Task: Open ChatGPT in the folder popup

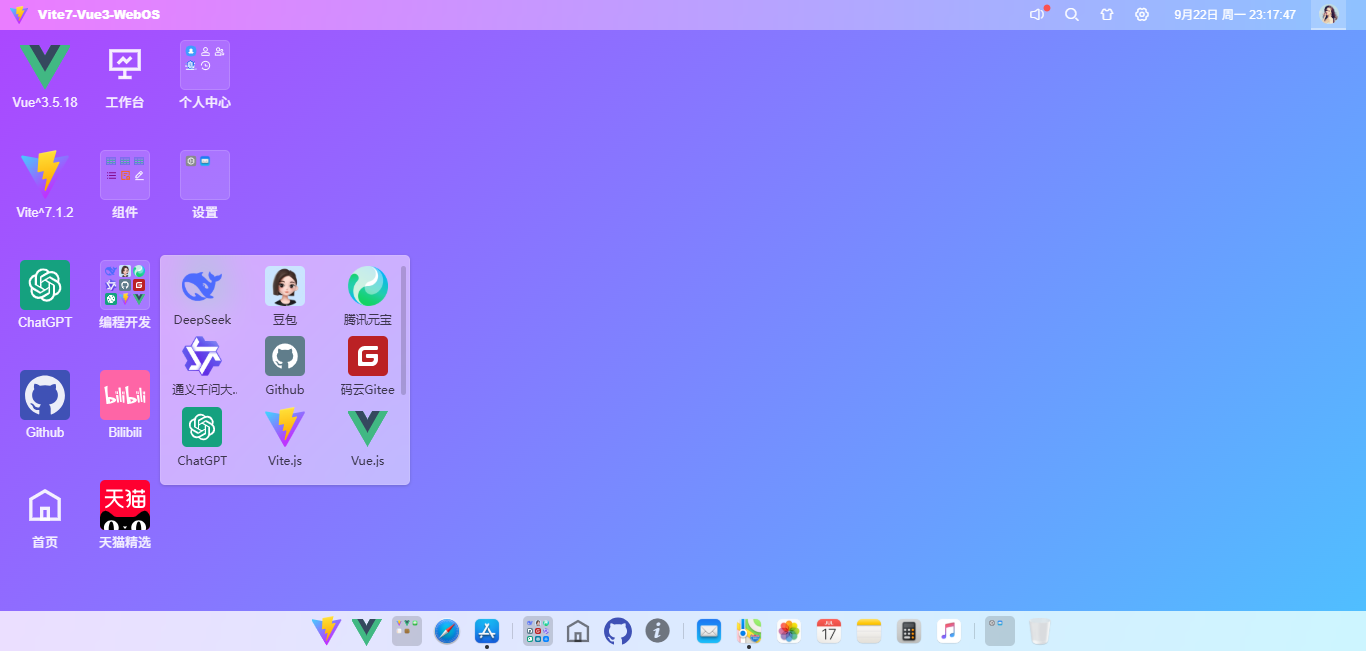Action: 202,437
